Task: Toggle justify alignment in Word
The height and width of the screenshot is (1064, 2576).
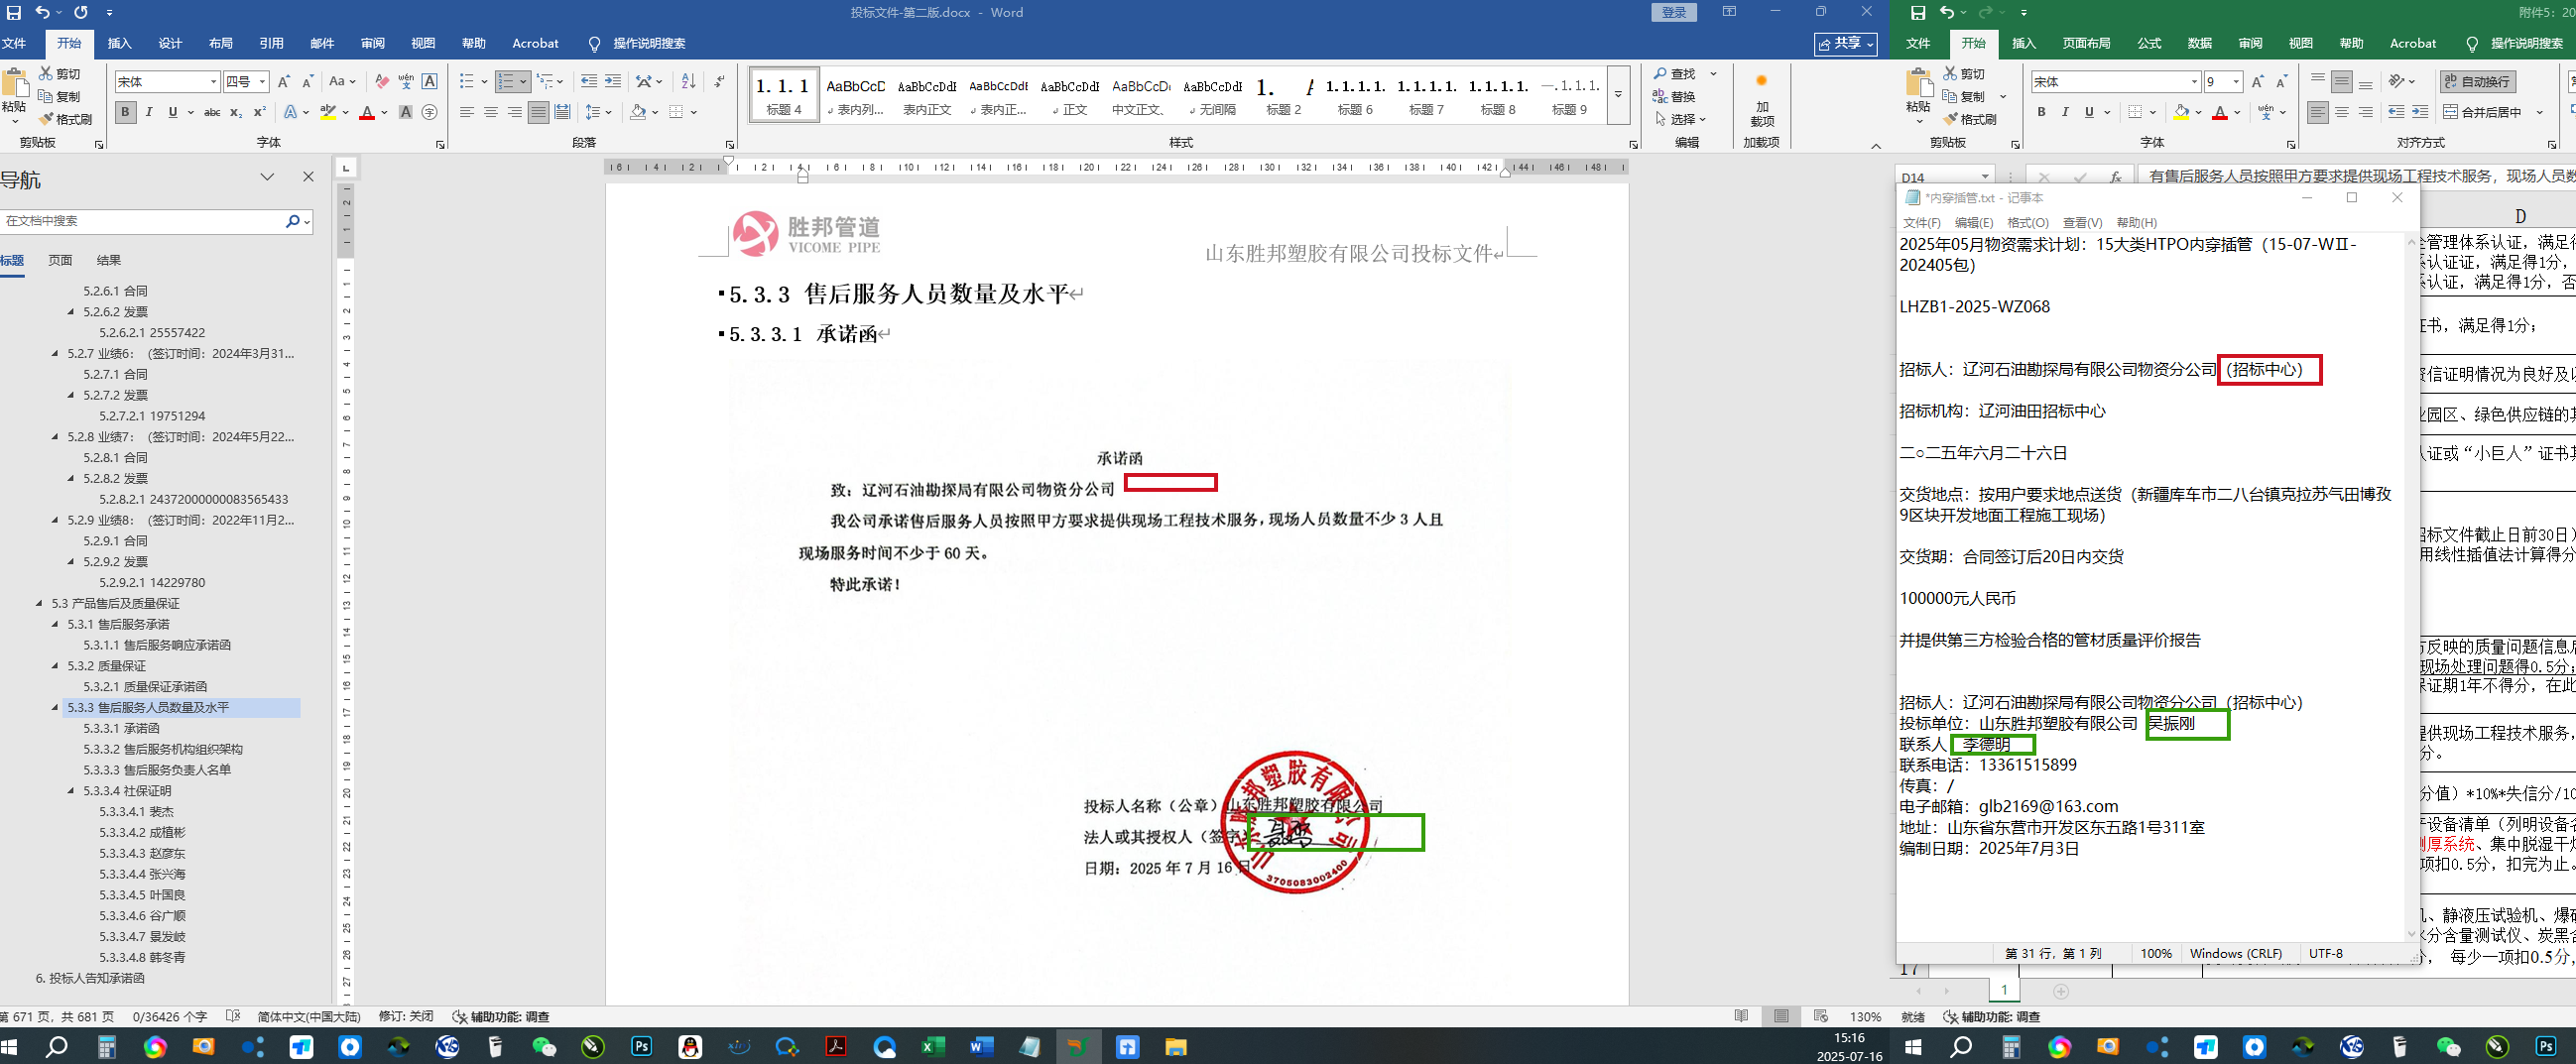Action: [x=539, y=112]
